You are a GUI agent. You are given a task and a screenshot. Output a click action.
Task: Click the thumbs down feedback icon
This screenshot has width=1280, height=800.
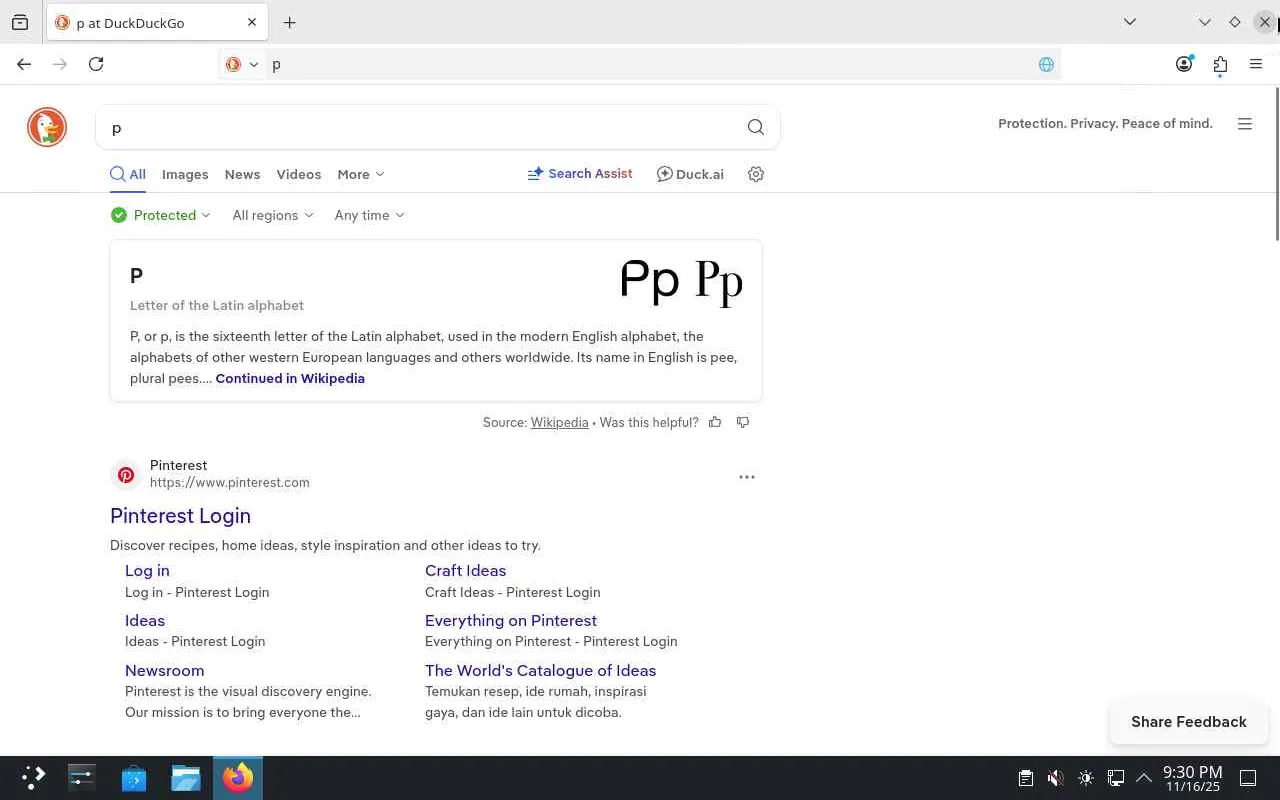743,422
